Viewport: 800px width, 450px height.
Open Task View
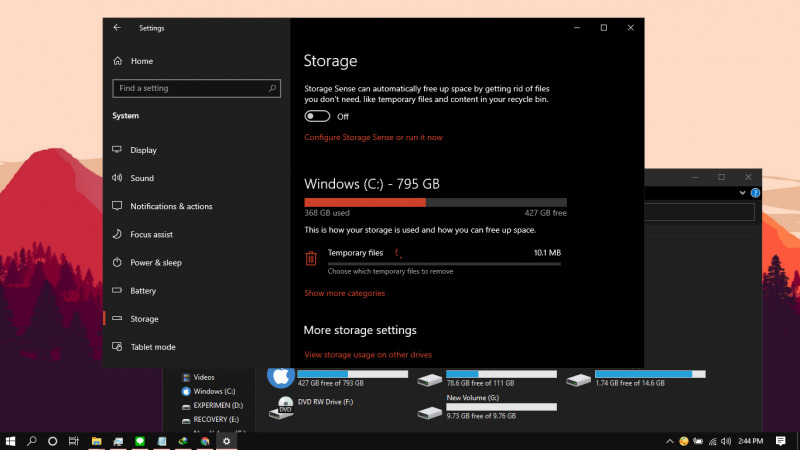pyautogui.click(x=74, y=441)
